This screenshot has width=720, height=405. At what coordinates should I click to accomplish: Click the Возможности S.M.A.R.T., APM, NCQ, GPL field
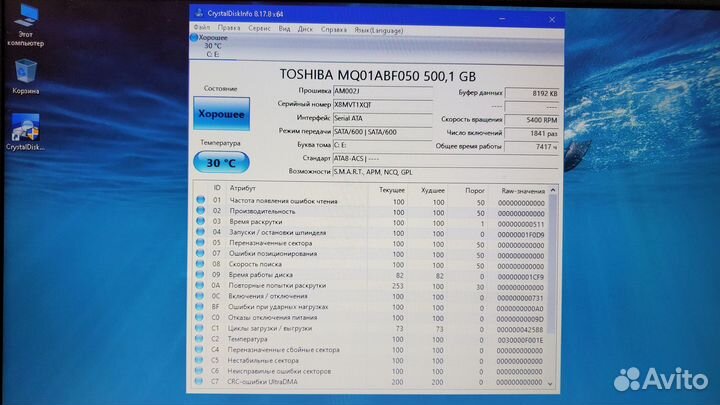(x=445, y=172)
